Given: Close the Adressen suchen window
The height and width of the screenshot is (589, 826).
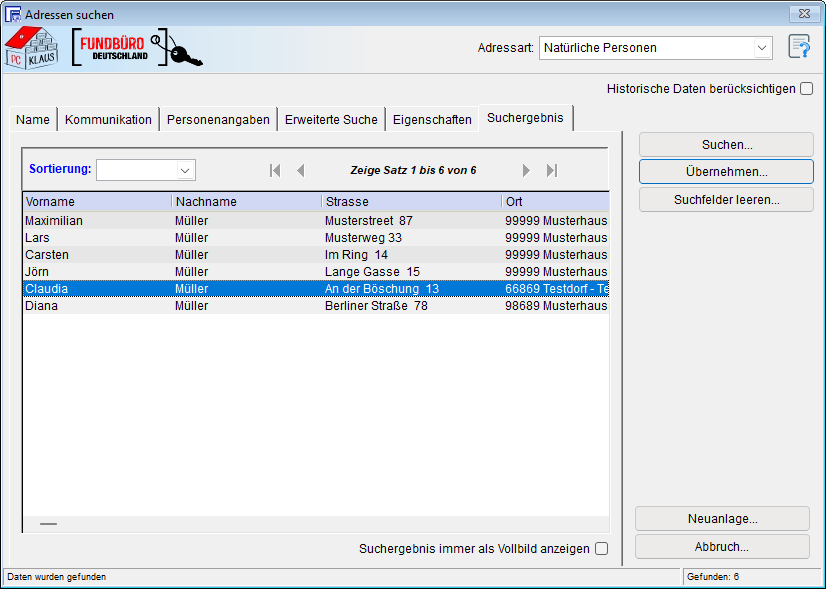Looking at the screenshot, I should click(800, 14).
